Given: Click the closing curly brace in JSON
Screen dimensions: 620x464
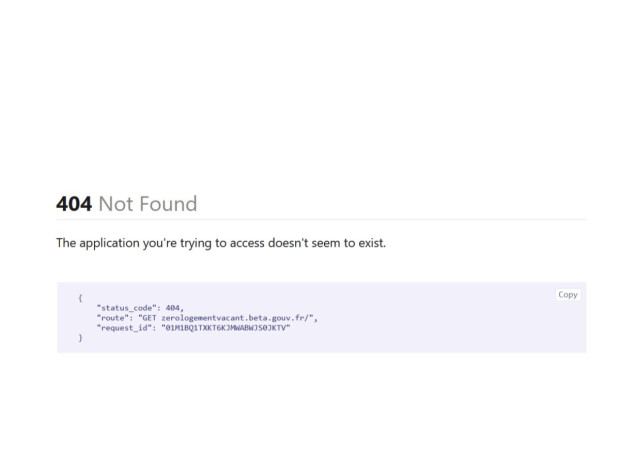Looking at the screenshot, I should (x=80, y=338).
